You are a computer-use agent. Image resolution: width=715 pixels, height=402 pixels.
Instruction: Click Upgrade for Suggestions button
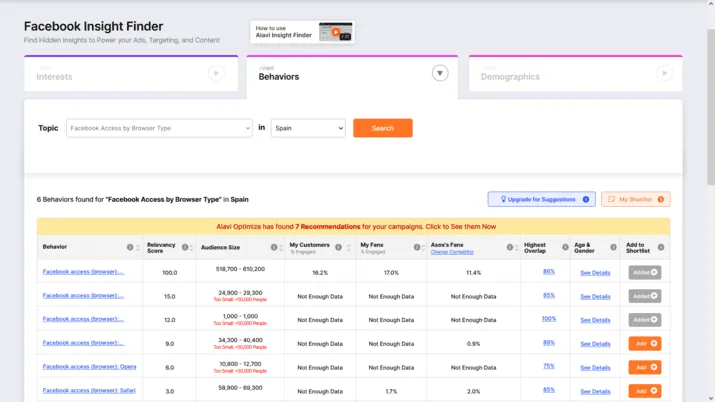(x=541, y=199)
